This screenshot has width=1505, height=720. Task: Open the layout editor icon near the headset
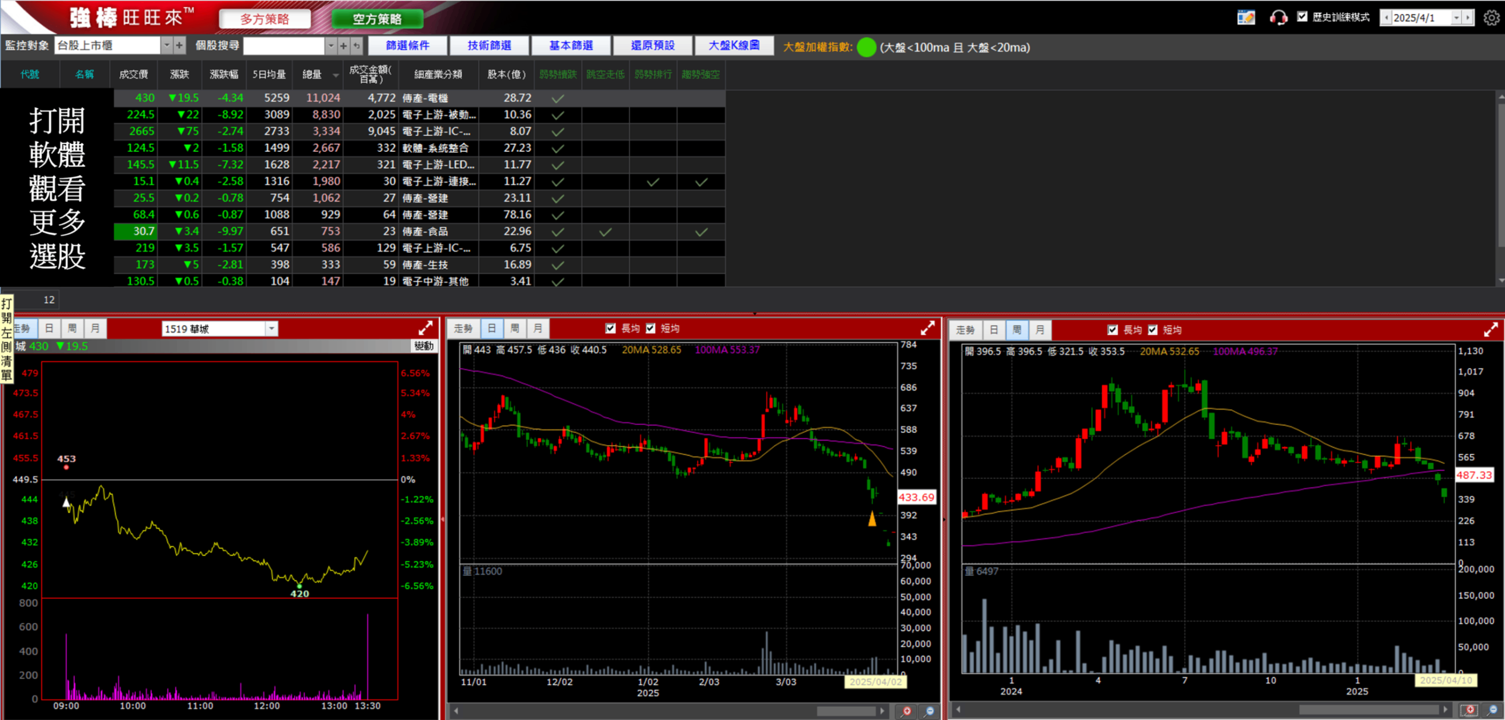click(1246, 17)
